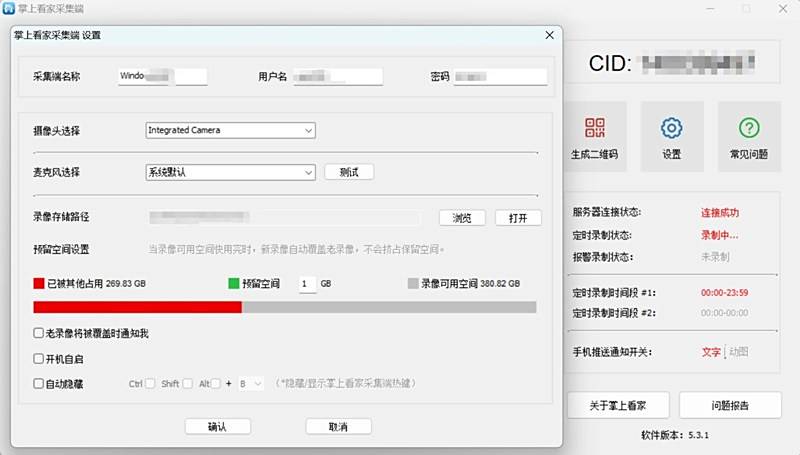Image resolution: width=800 pixels, height=455 pixels.
Task: Click the 预留空间 GB input field
Action: click(306, 284)
